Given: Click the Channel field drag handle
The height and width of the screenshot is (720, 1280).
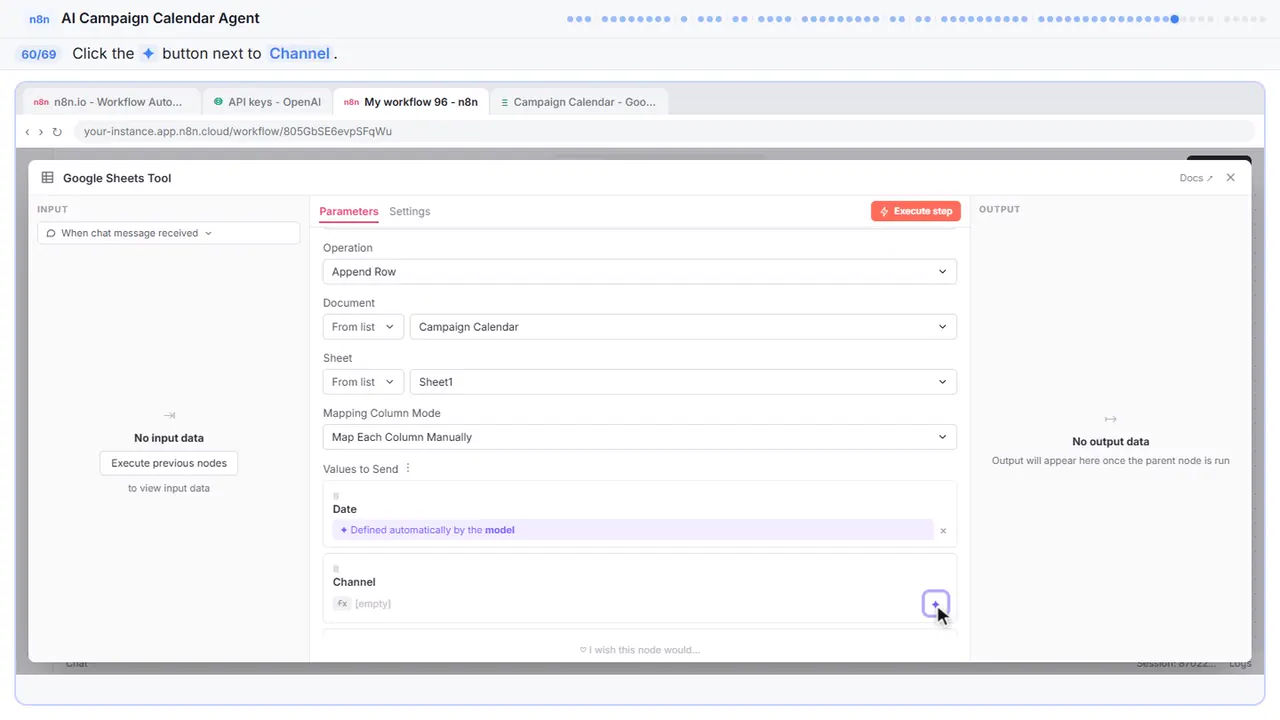Looking at the screenshot, I should 336,569.
